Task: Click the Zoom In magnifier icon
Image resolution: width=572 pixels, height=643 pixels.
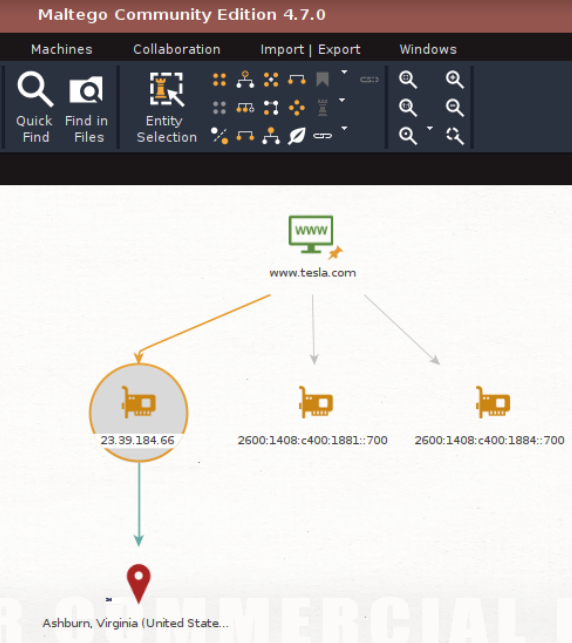Action: [x=455, y=80]
